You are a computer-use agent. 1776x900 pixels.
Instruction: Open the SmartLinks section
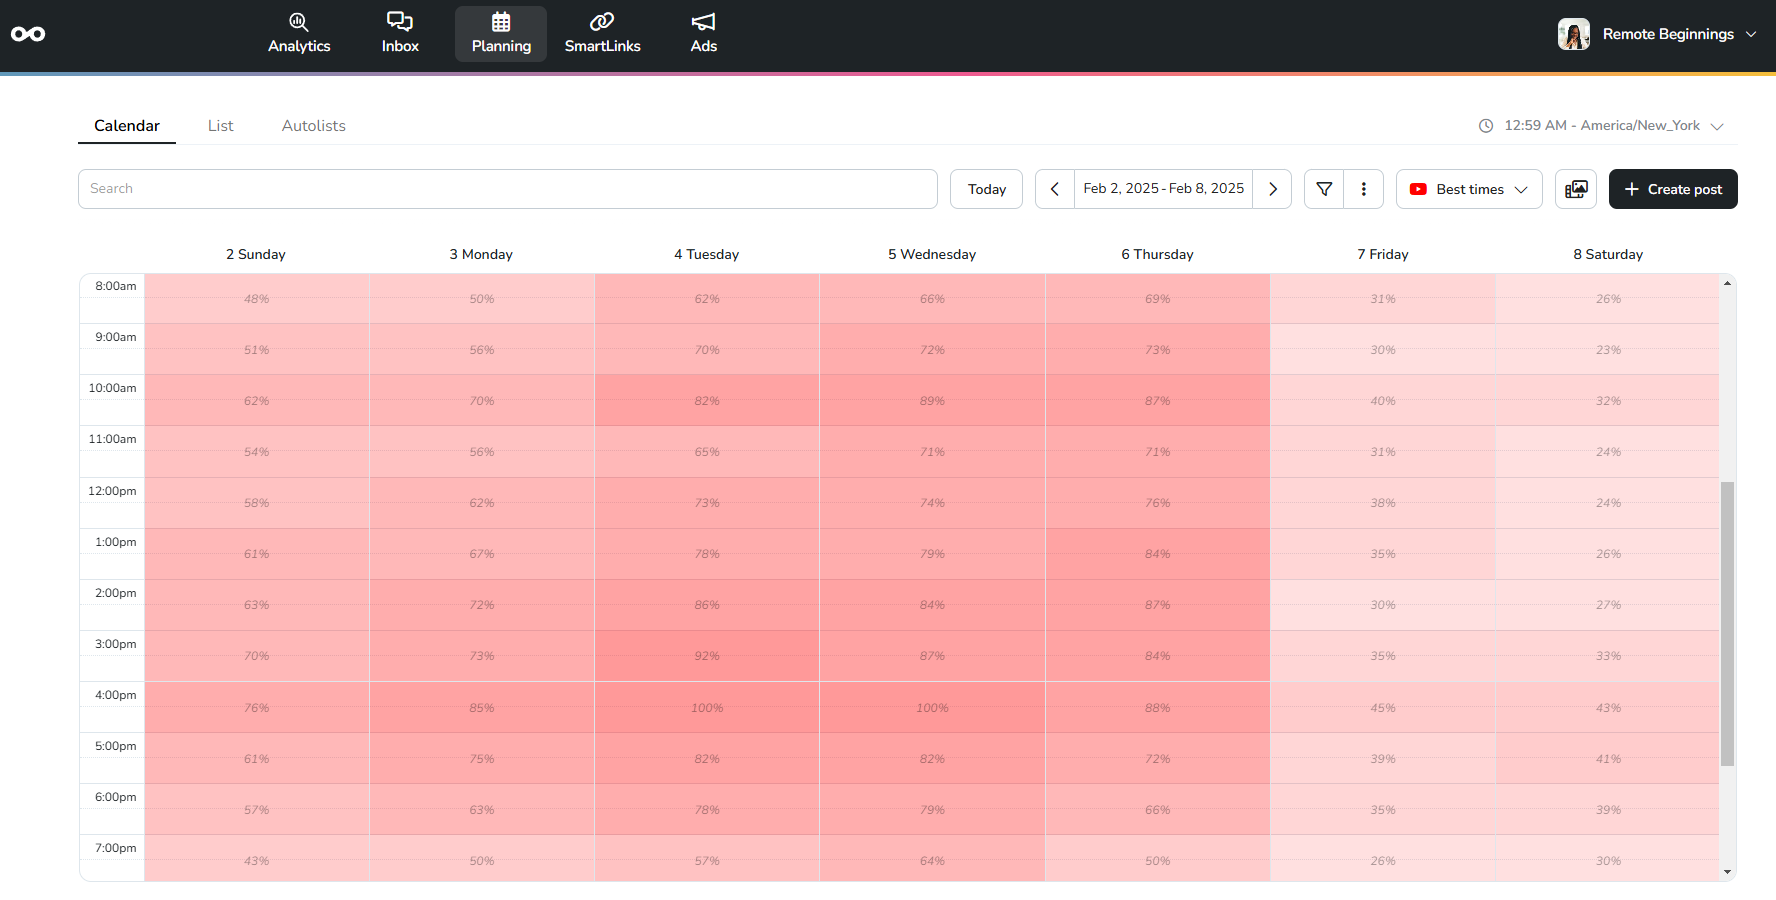(602, 33)
